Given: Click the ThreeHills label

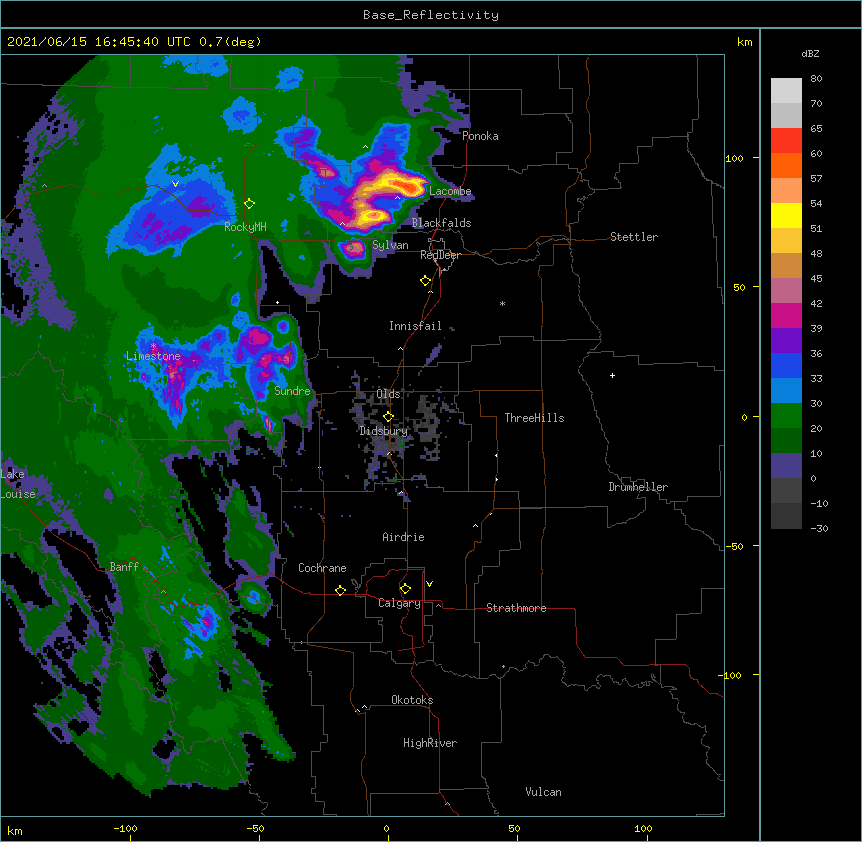Looking at the screenshot, I should tap(534, 418).
